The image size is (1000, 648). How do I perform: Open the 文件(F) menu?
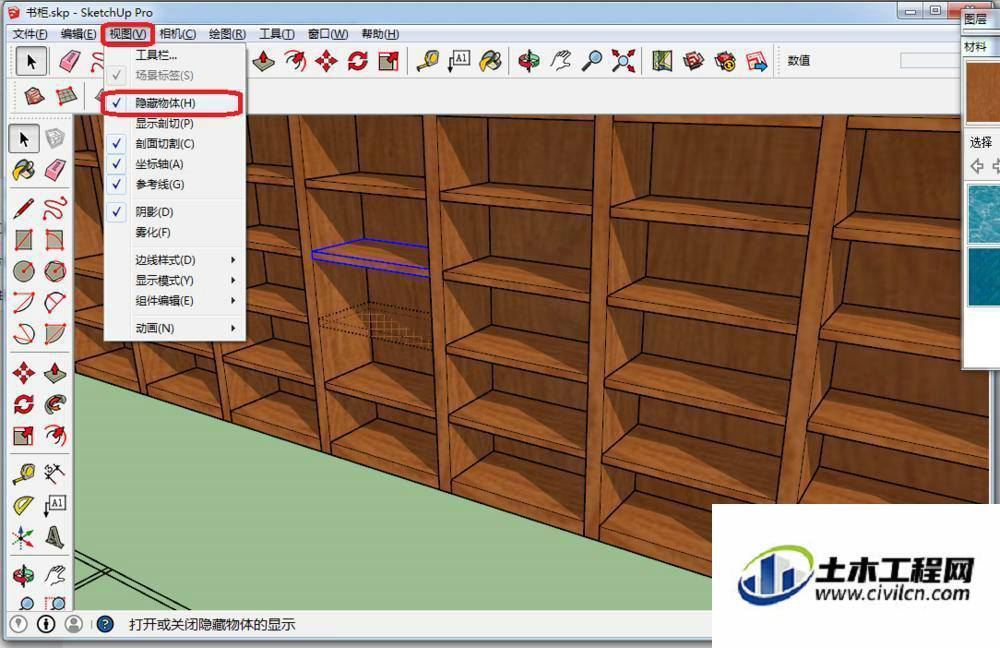(x=30, y=34)
